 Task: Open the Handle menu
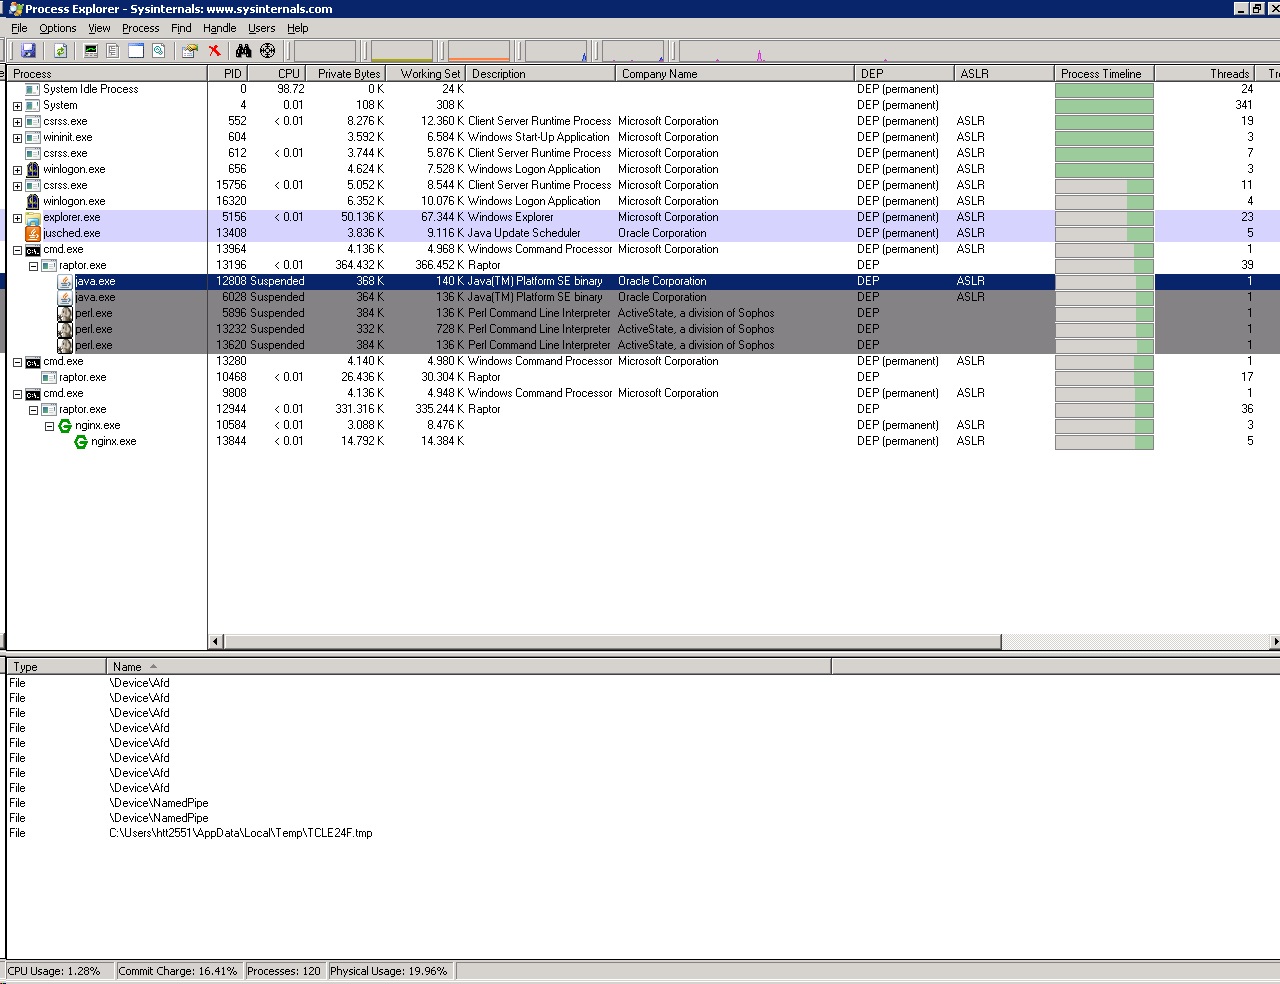click(219, 28)
